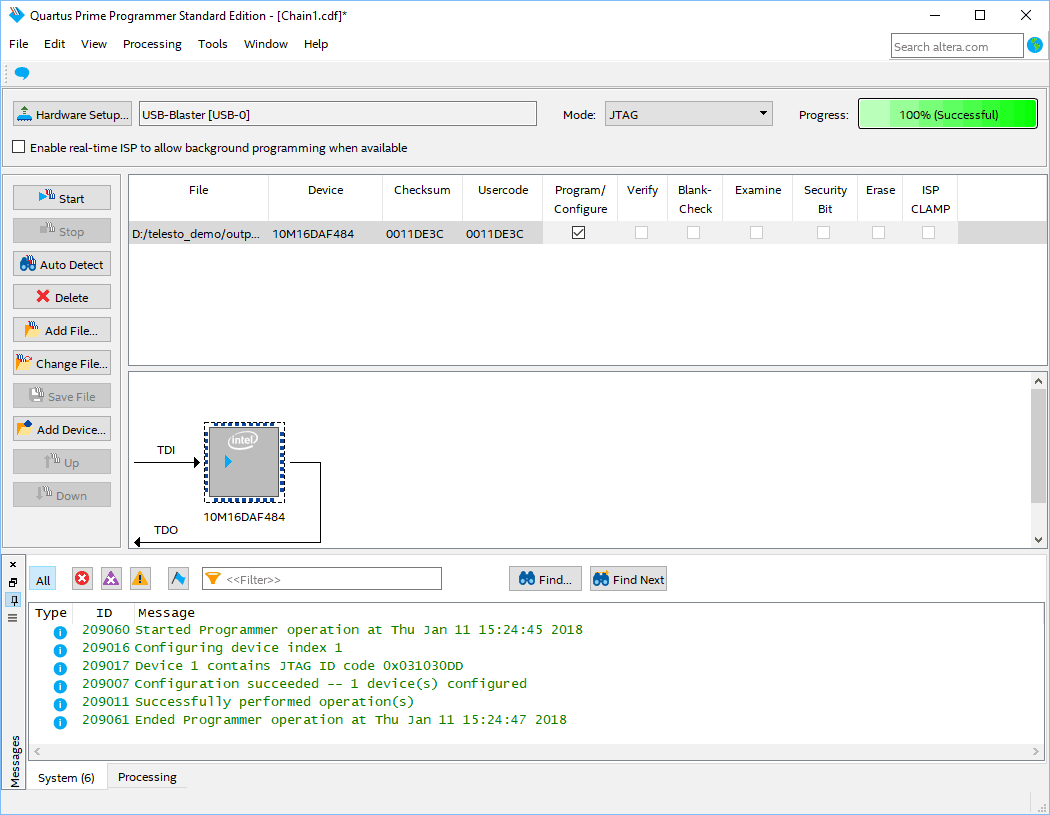1050x815 pixels.
Task: Show critical warning messages filter icon
Action: coord(111,578)
